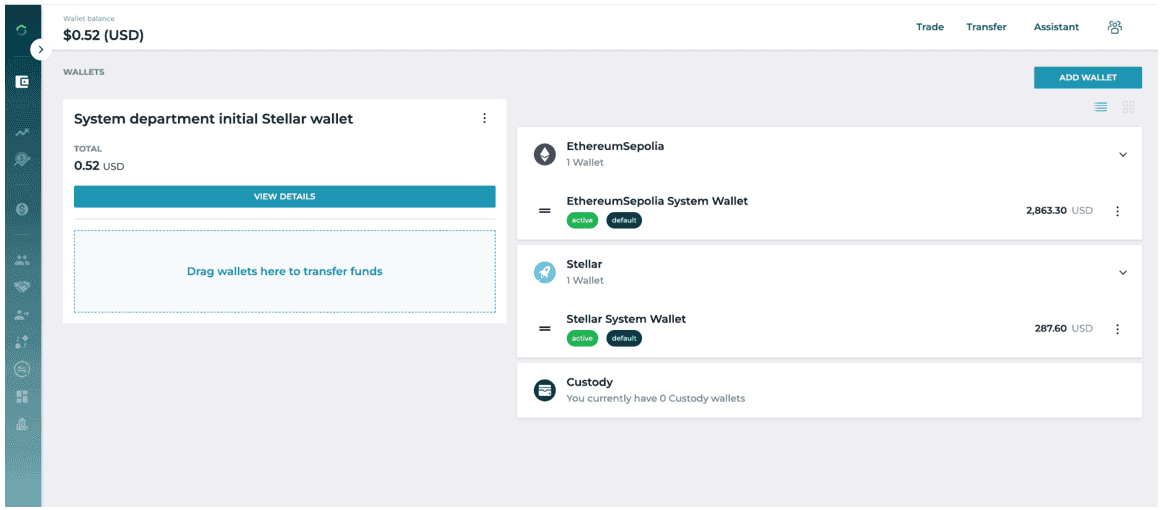
Task: Click the VIEW DETAILS button
Action: click(285, 196)
